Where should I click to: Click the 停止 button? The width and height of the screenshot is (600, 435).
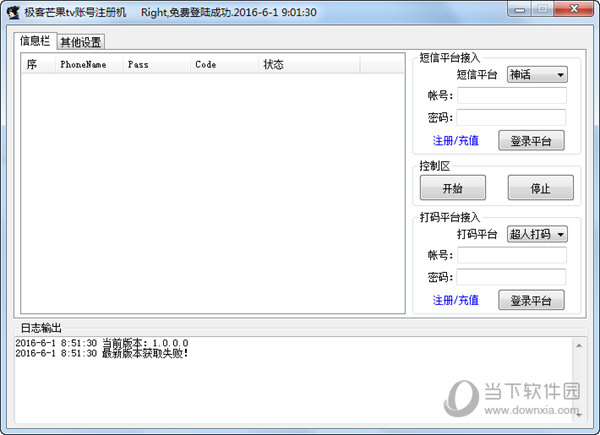pyautogui.click(x=540, y=188)
